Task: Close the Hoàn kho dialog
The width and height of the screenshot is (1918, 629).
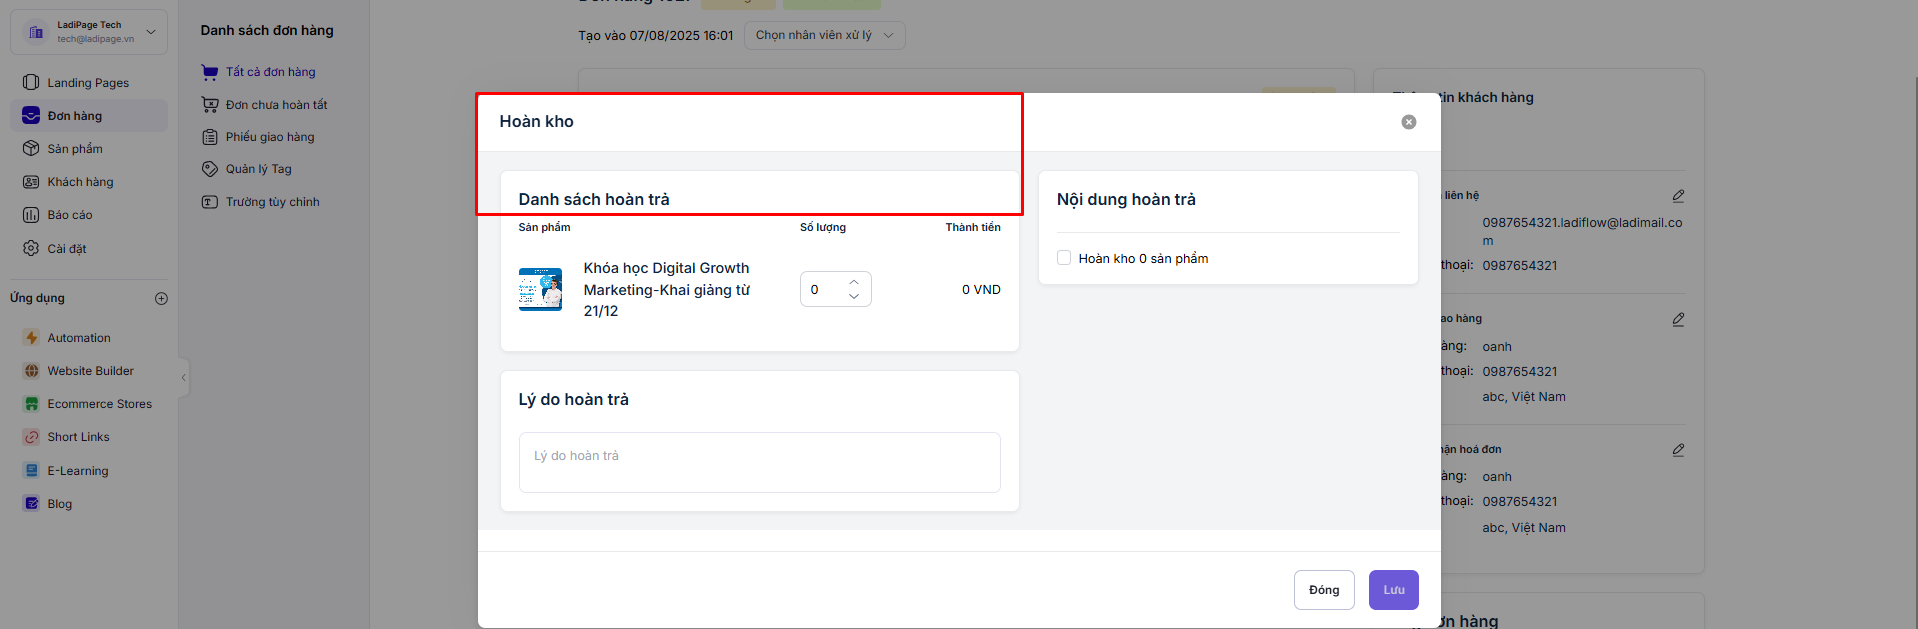Action: click(1408, 122)
